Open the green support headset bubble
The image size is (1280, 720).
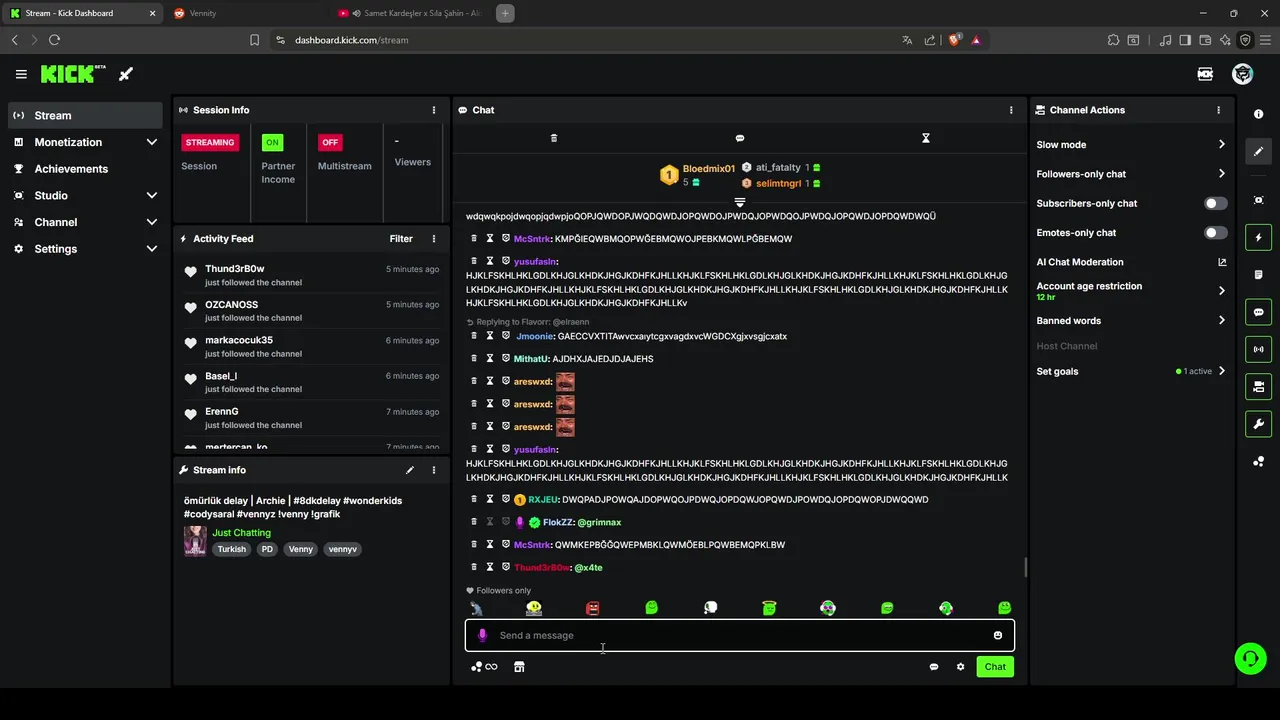click(1250, 658)
